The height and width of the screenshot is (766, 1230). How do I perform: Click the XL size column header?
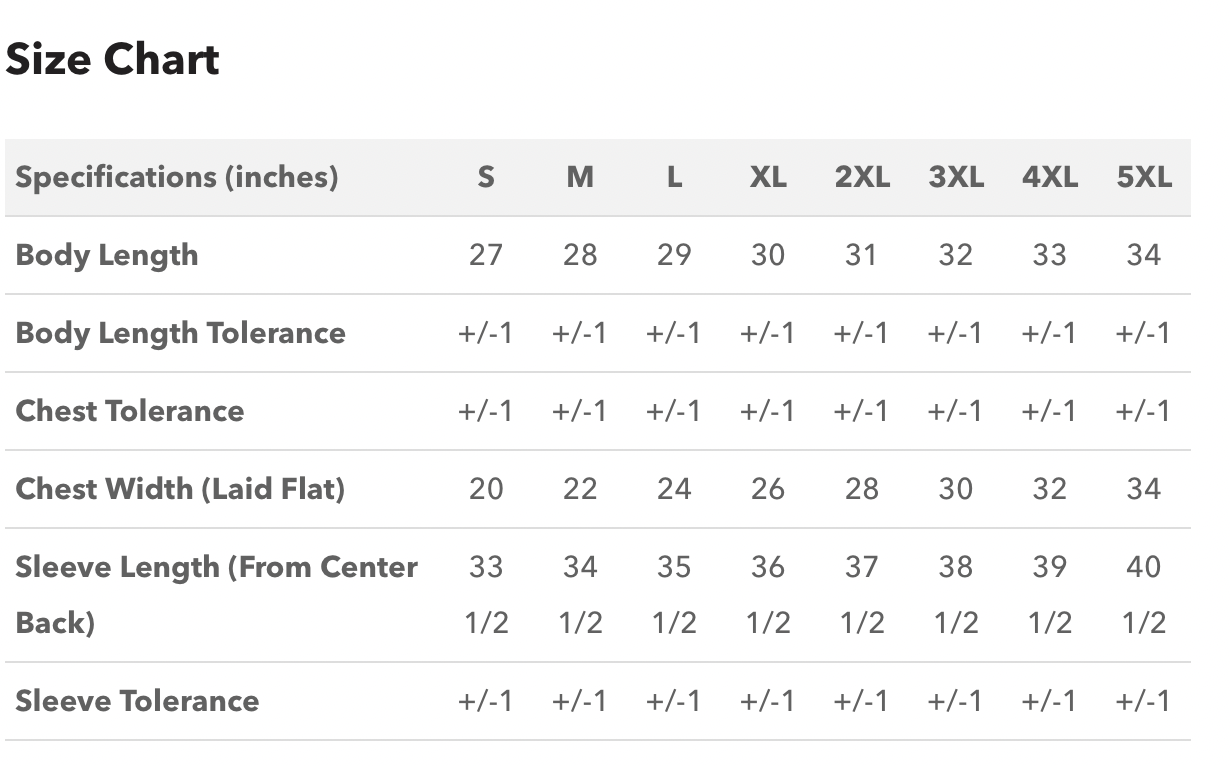point(768,177)
